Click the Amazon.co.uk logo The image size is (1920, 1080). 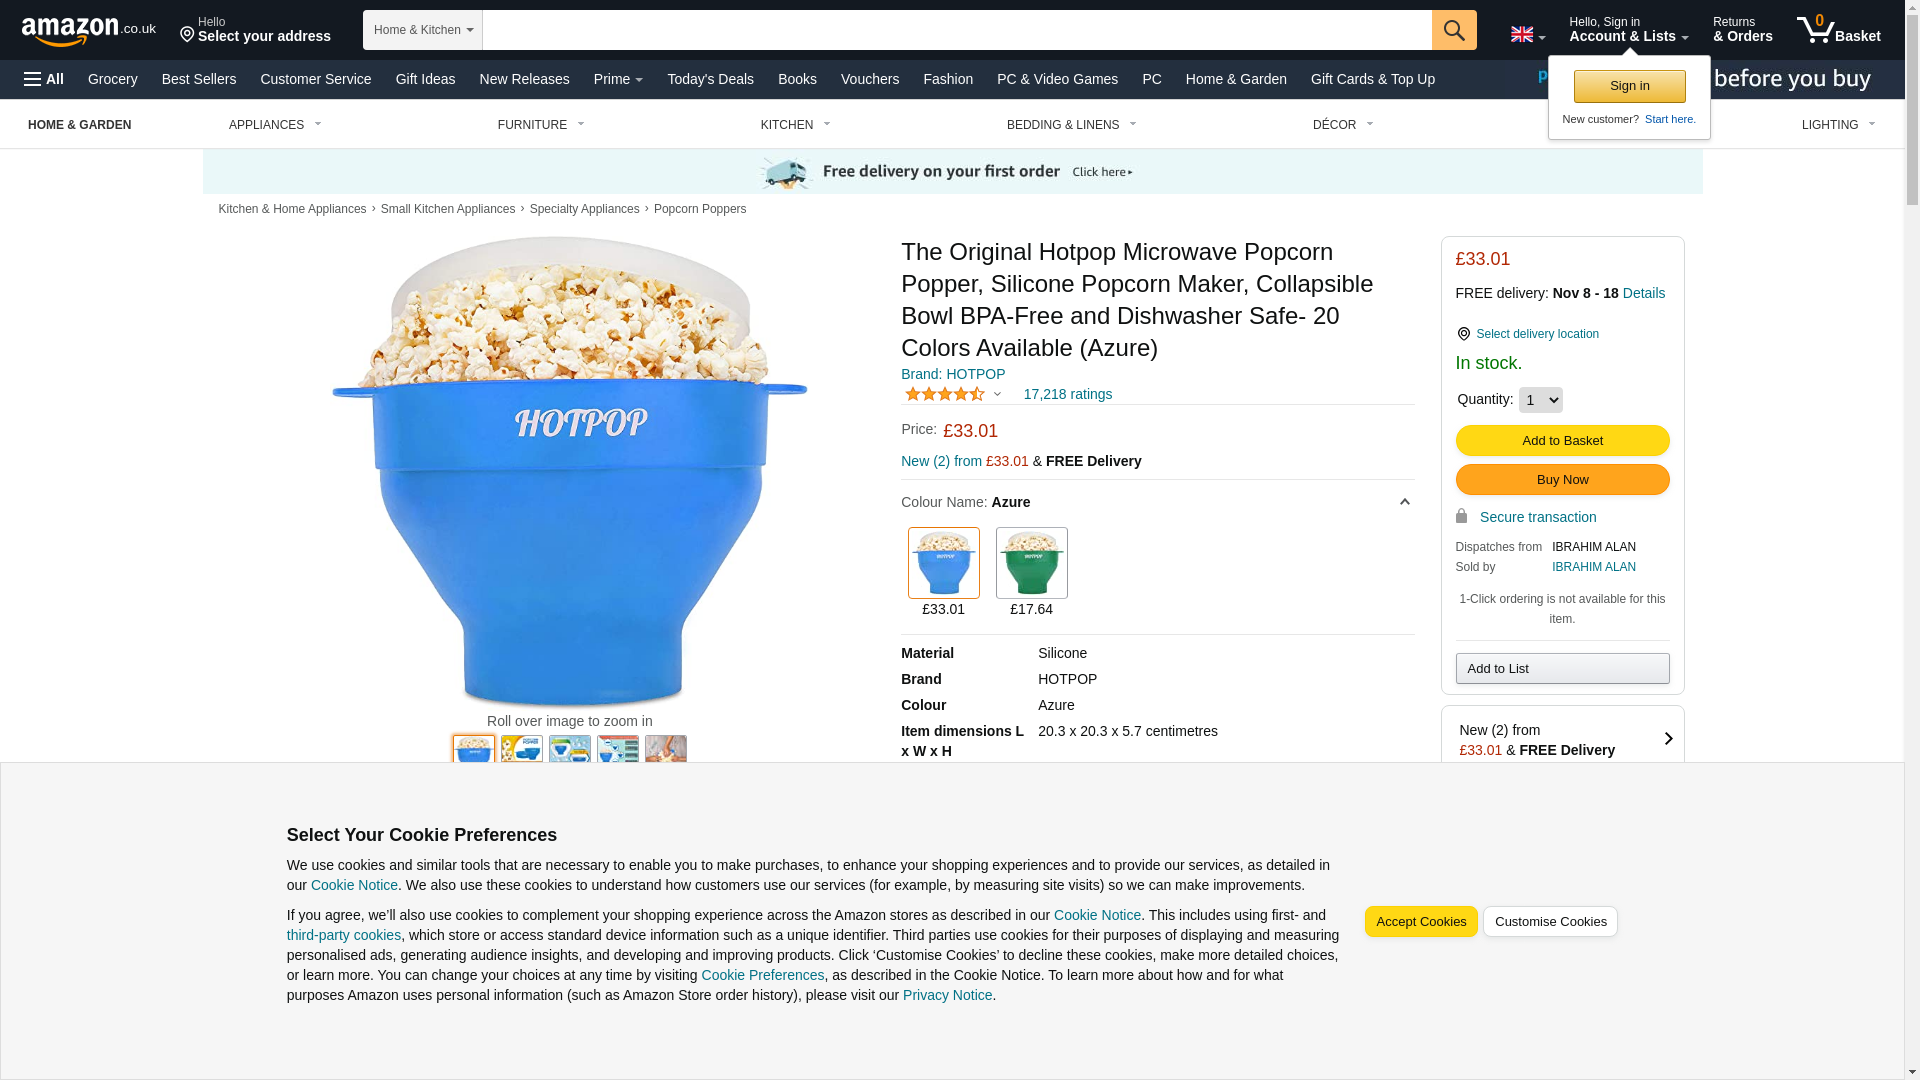(89, 31)
